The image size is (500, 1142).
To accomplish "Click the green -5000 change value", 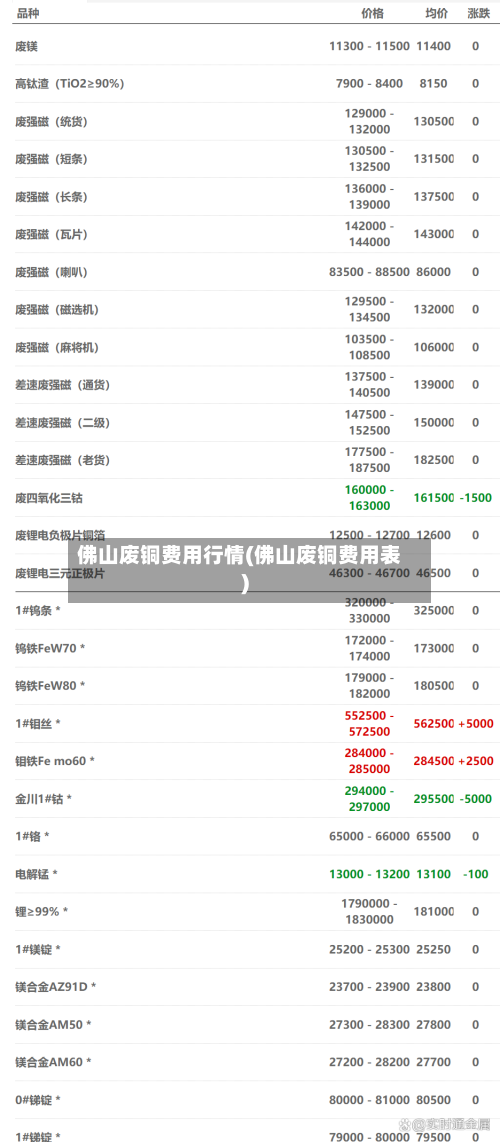I will tap(475, 799).
